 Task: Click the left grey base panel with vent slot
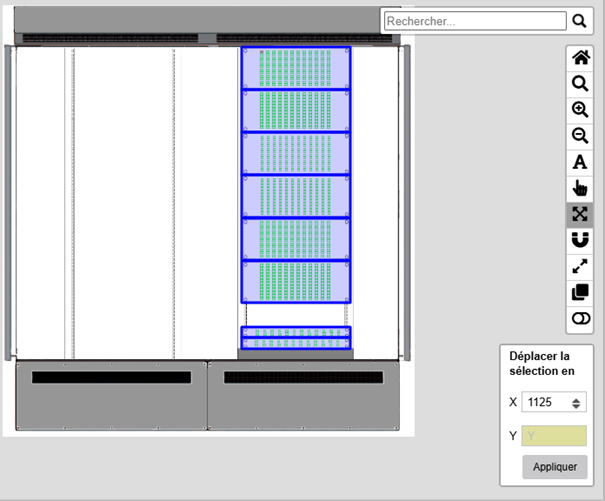111,395
